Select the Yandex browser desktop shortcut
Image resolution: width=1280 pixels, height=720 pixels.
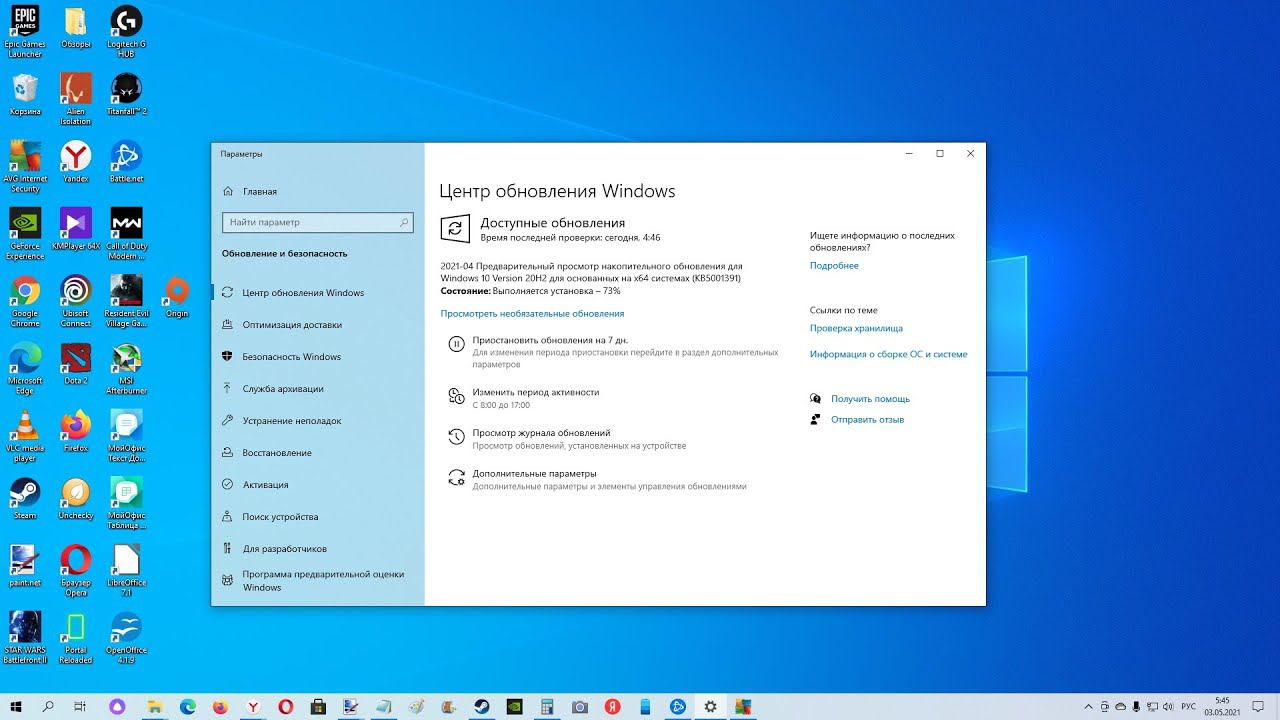click(76, 161)
